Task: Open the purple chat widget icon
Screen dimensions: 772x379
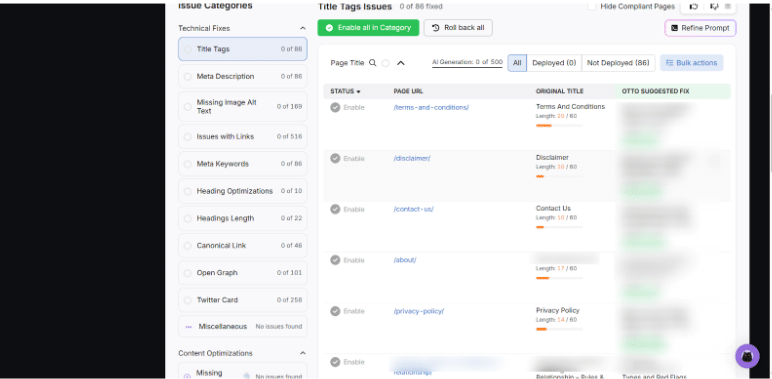Action: coord(747,356)
